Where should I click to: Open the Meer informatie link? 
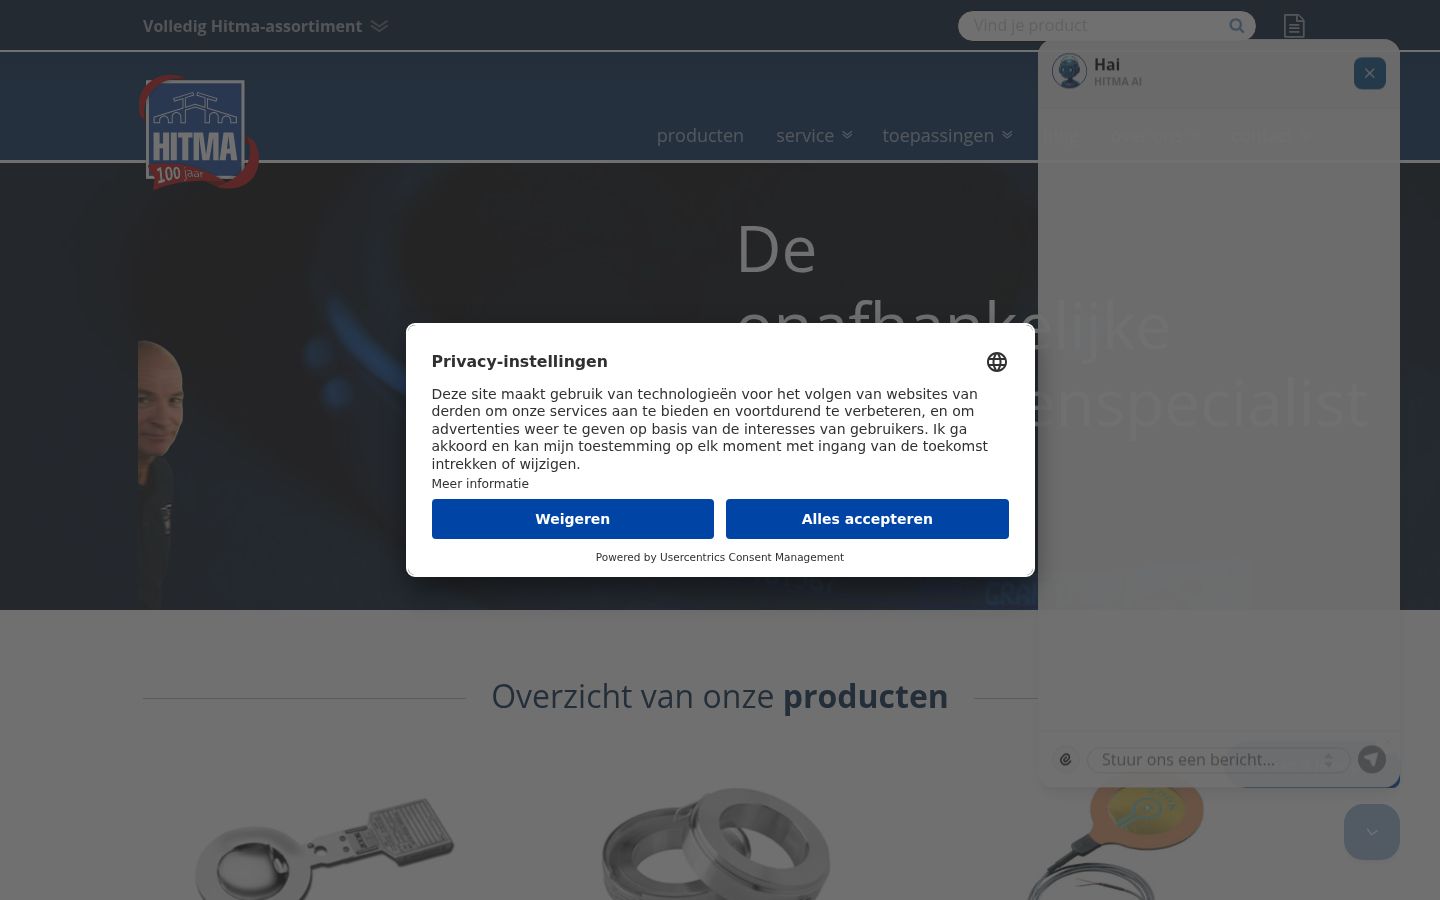pos(480,484)
